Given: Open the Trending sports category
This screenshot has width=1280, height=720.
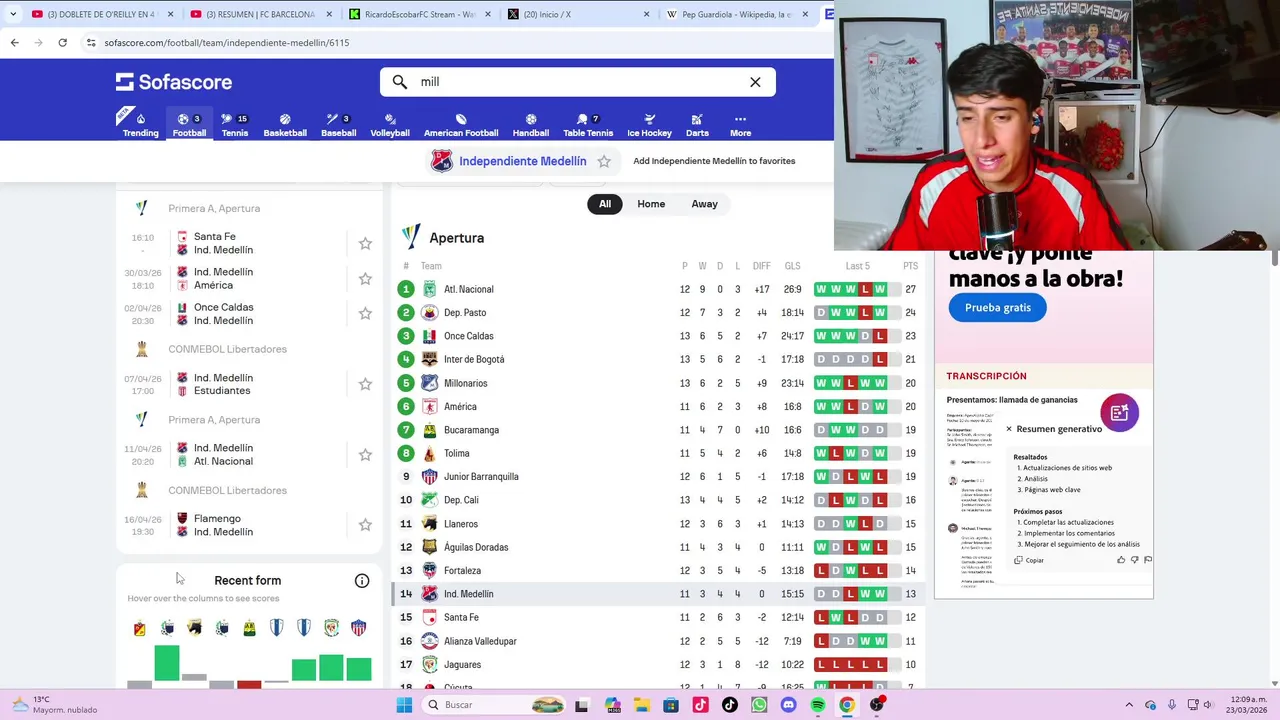Looking at the screenshot, I should point(140,125).
